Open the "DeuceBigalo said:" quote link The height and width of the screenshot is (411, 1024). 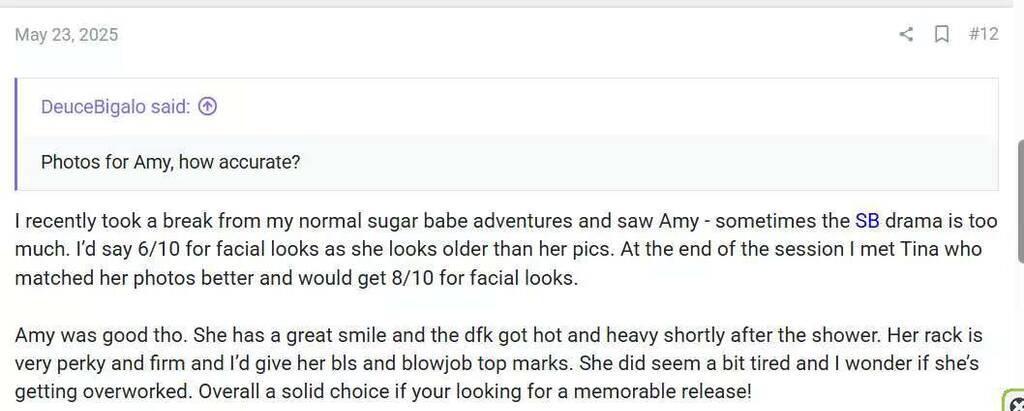pyautogui.click(x=115, y=106)
